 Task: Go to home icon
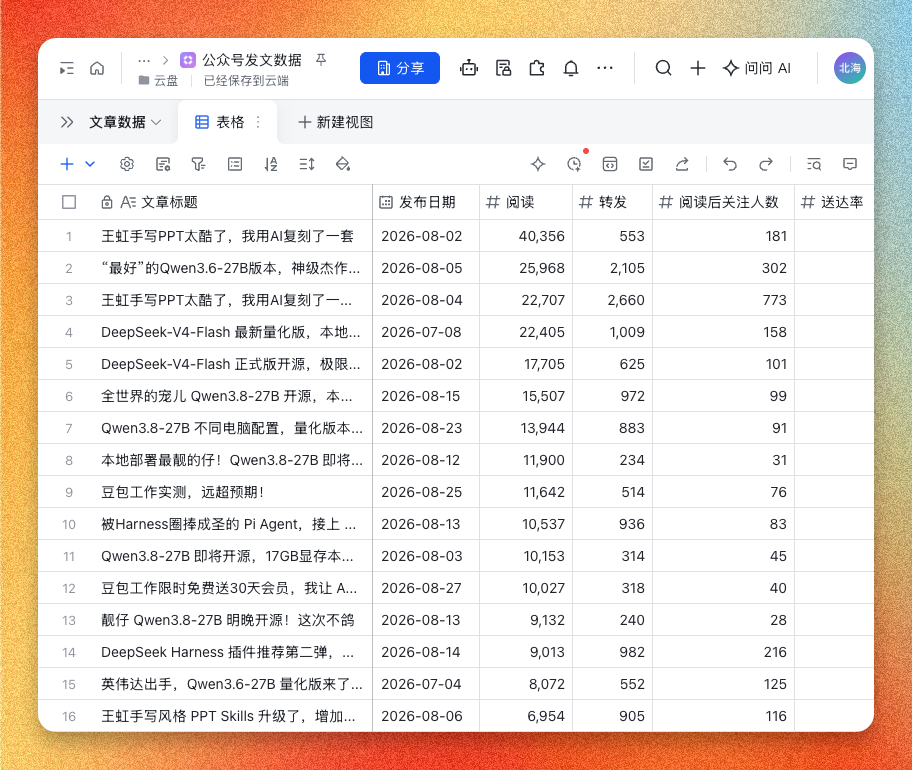pos(97,69)
